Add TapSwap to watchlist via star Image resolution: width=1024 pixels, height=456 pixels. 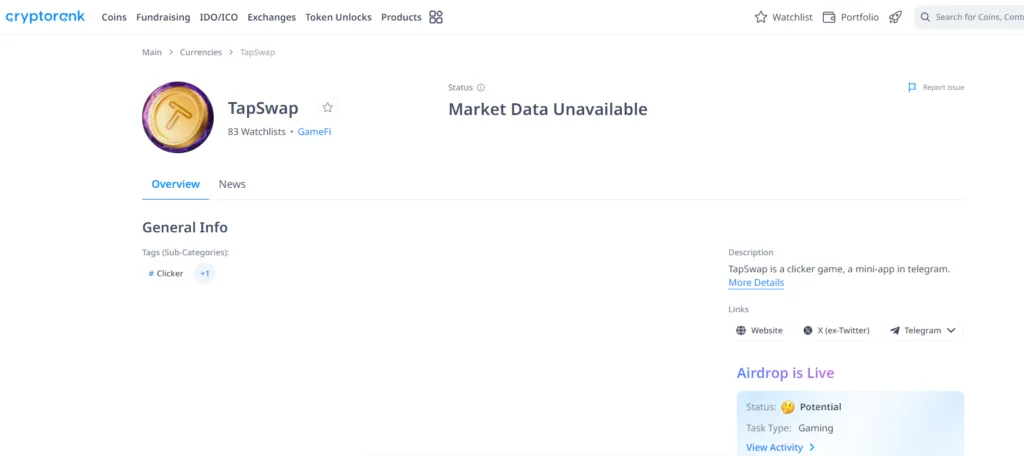tap(328, 107)
